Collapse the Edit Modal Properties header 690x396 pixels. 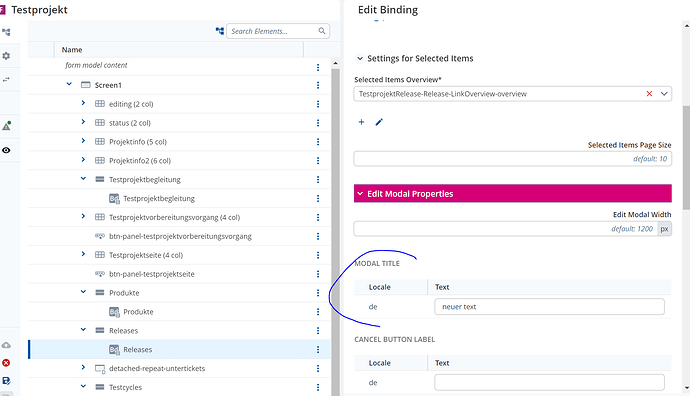[513, 194]
